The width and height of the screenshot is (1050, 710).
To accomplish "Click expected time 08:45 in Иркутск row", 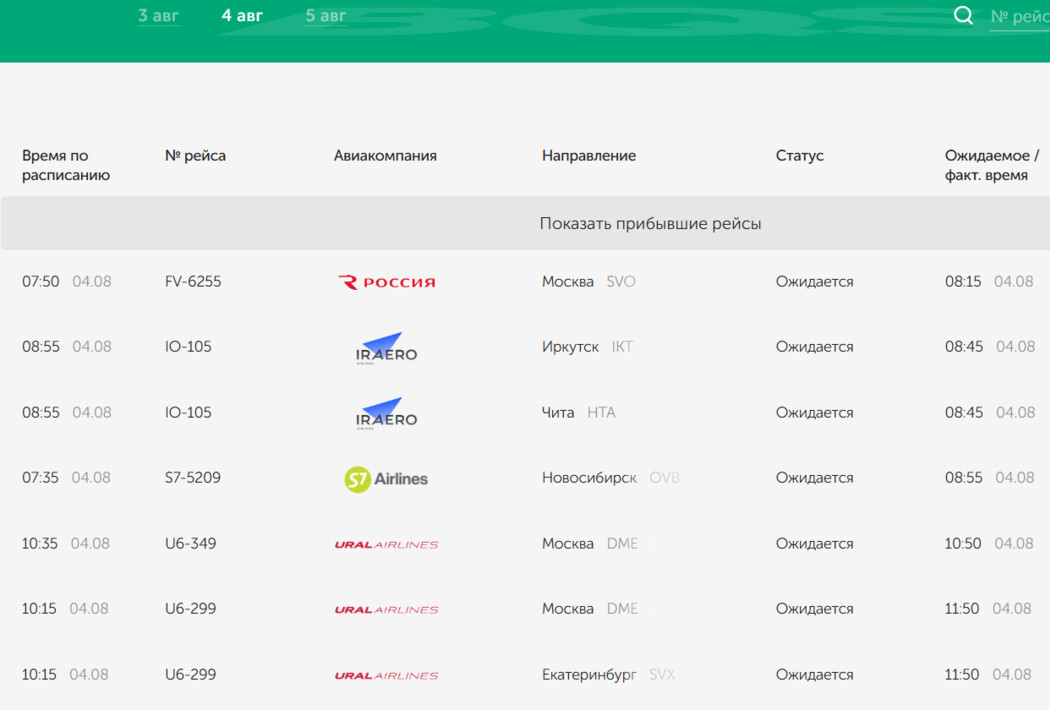I will [x=964, y=346].
